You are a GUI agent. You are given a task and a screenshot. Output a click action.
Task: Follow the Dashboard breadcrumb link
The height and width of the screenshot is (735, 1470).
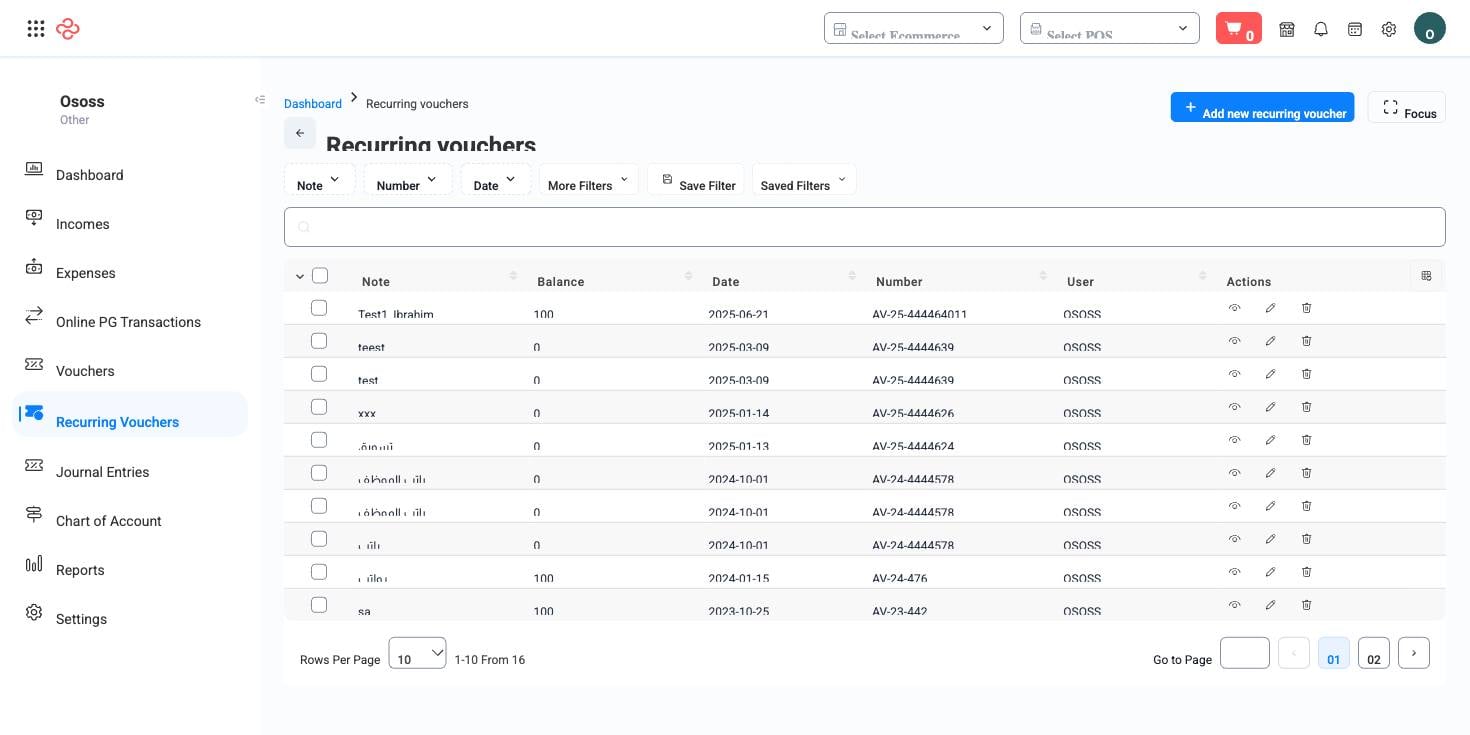313,104
